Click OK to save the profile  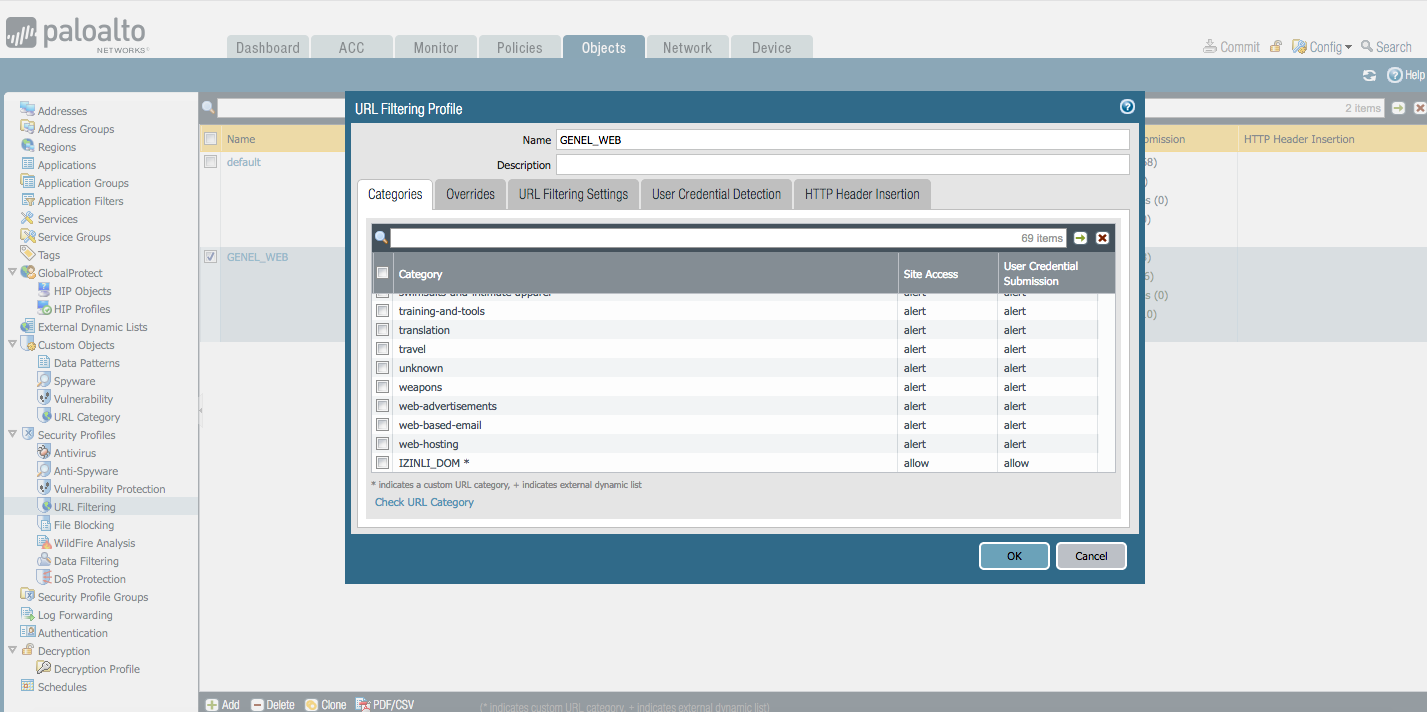[x=1013, y=555]
